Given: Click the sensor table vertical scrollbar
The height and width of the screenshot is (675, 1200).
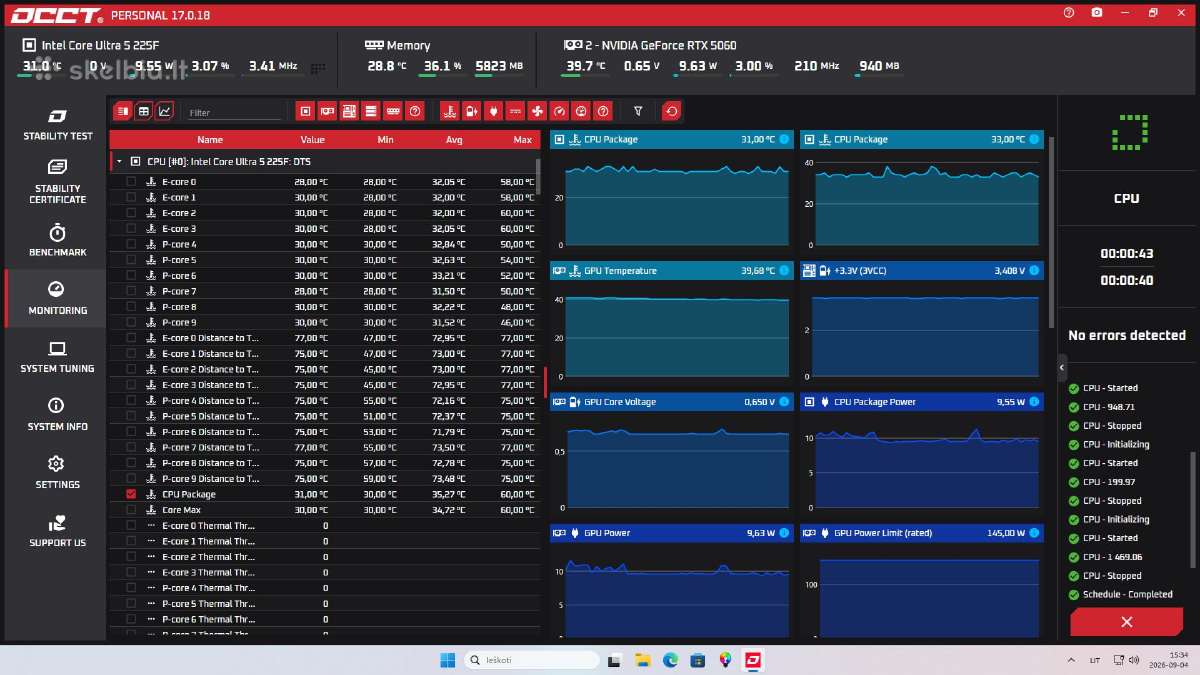Looking at the screenshot, I should pyautogui.click(x=539, y=176).
